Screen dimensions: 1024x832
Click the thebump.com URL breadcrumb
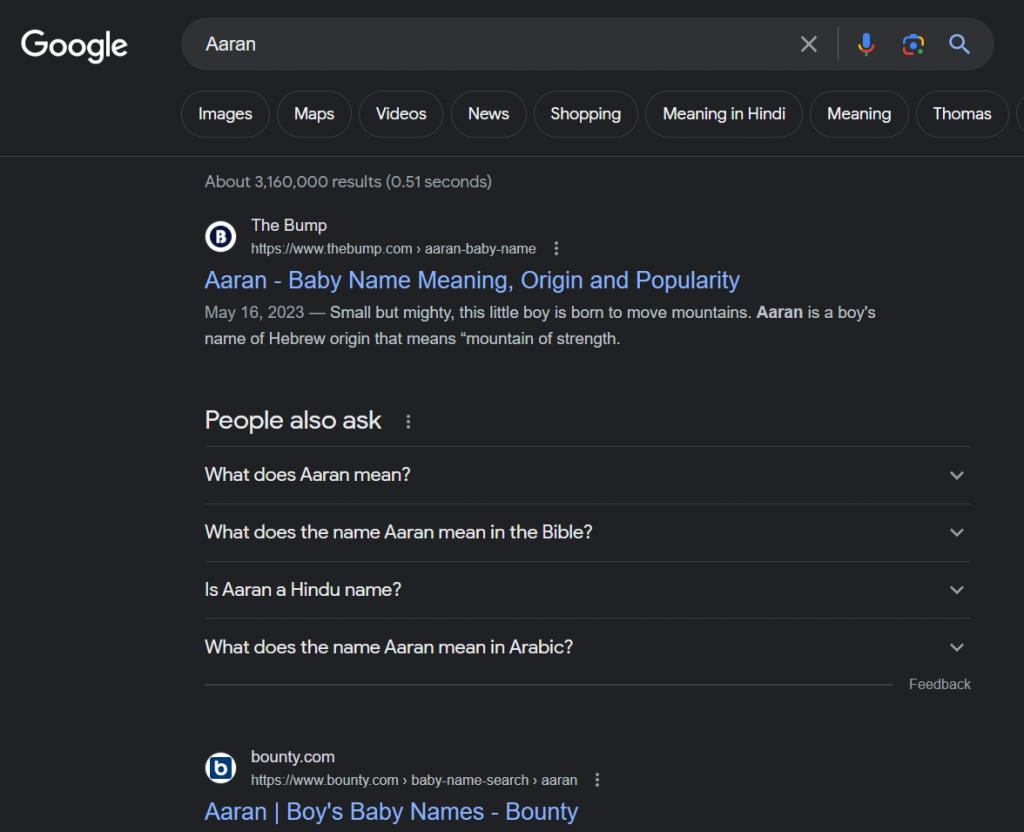pyautogui.click(x=393, y=249)
